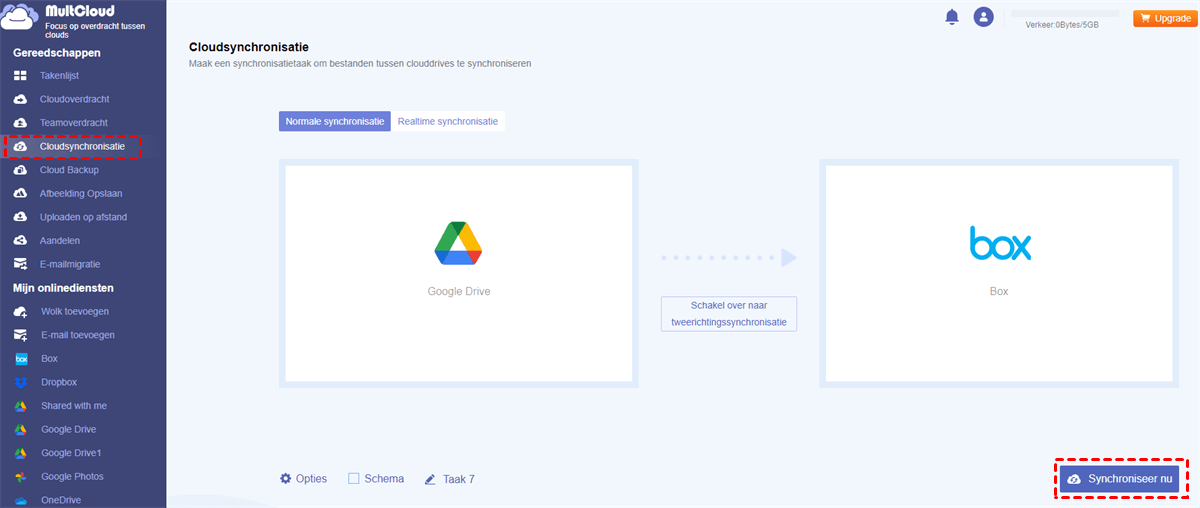Click the Afbeelding Opslaan icon
1200x508 pixels.
(x=20, y=194)
